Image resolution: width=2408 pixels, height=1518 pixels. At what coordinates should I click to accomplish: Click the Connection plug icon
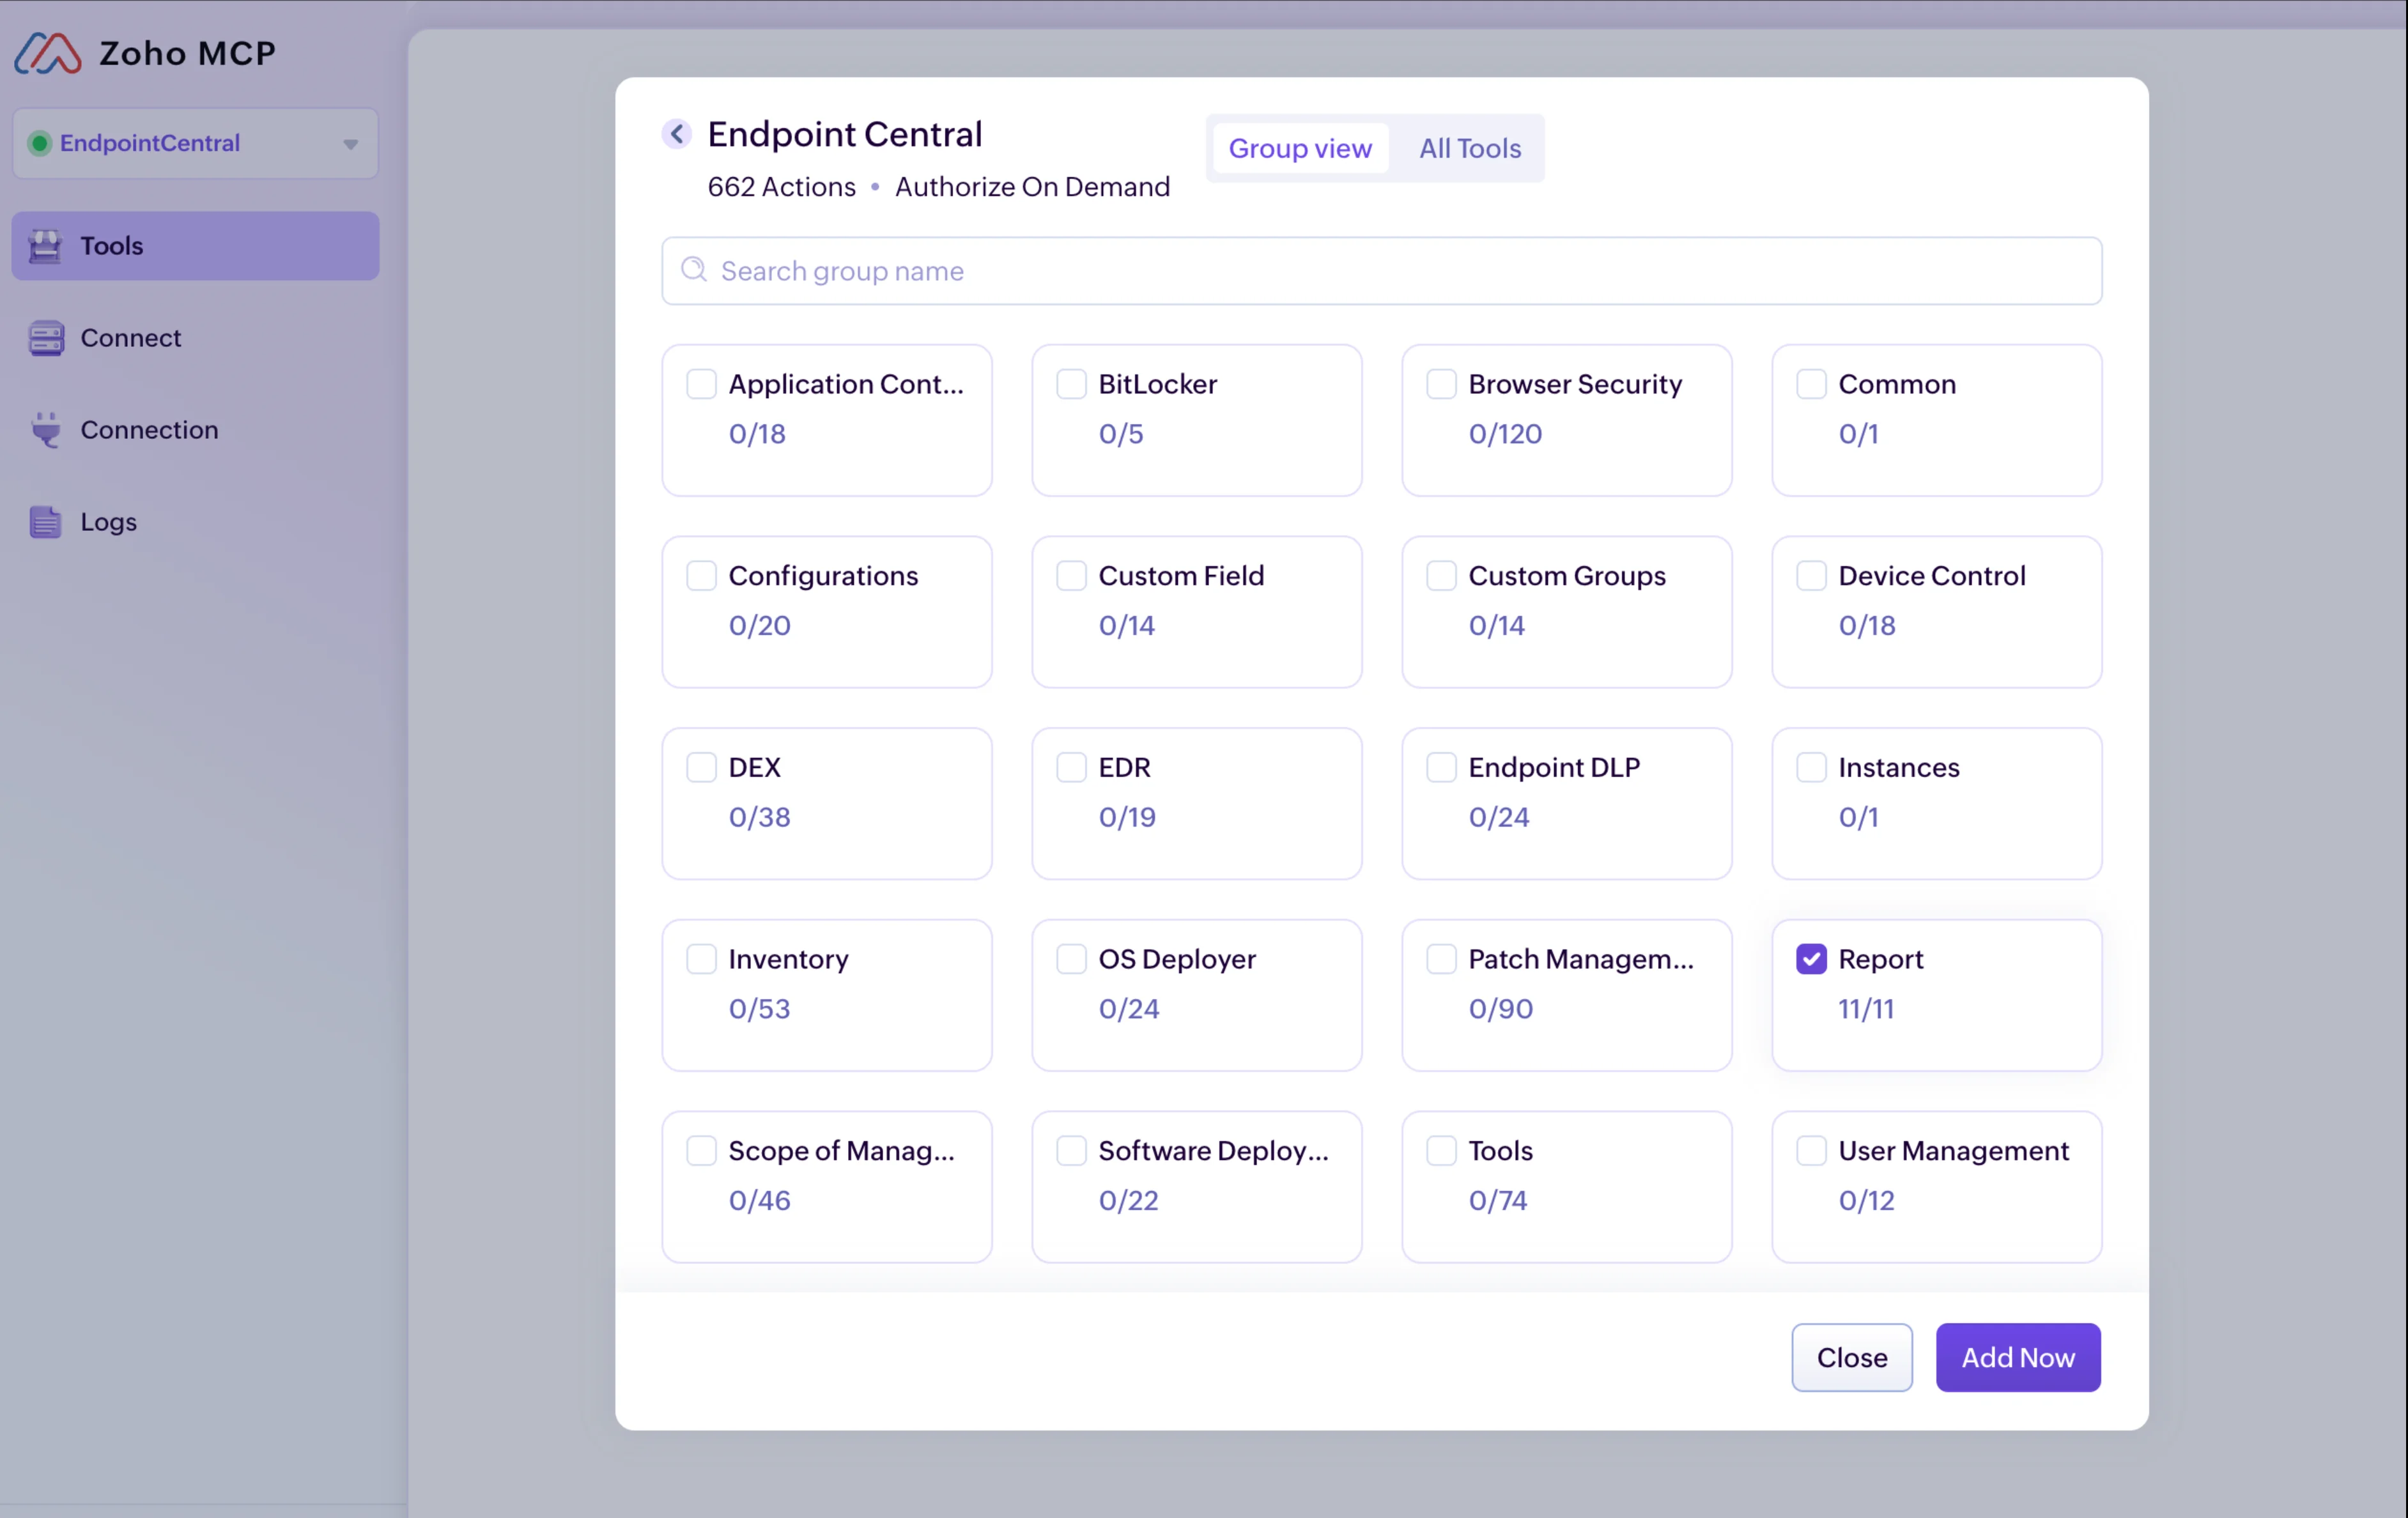pyautogui.click(x=45, y=430)
